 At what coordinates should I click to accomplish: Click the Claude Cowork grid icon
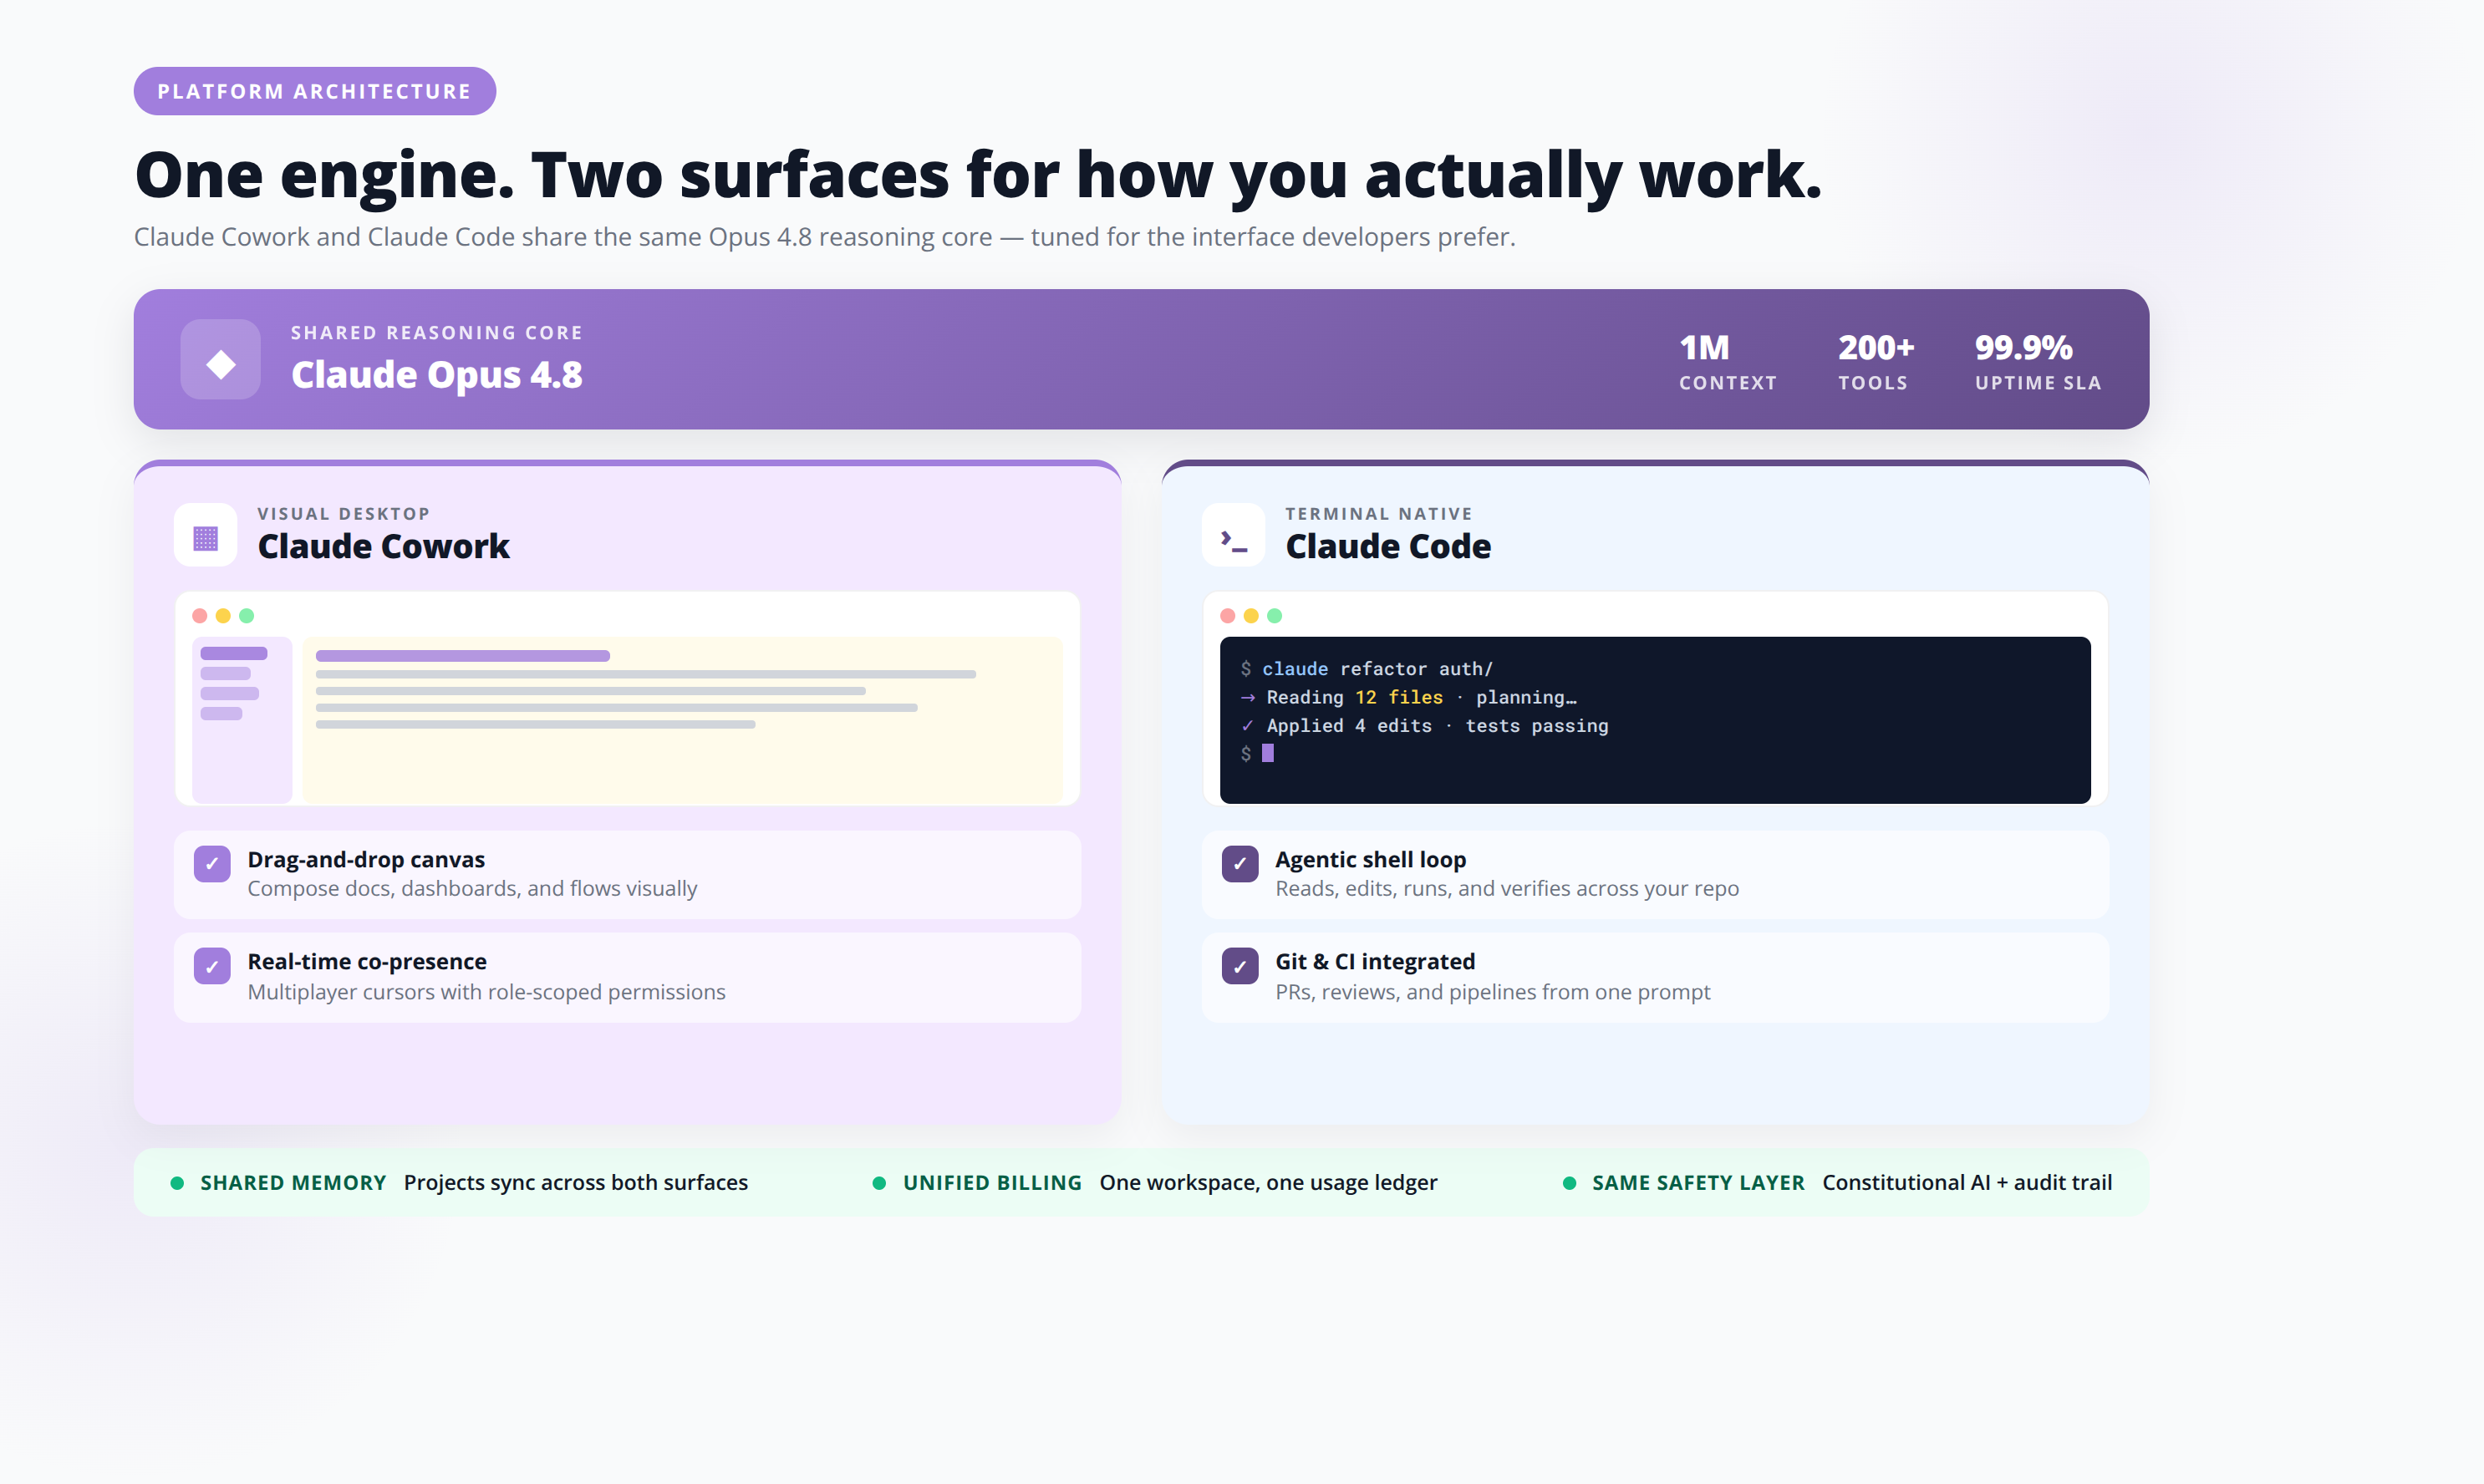click(206, 536)
